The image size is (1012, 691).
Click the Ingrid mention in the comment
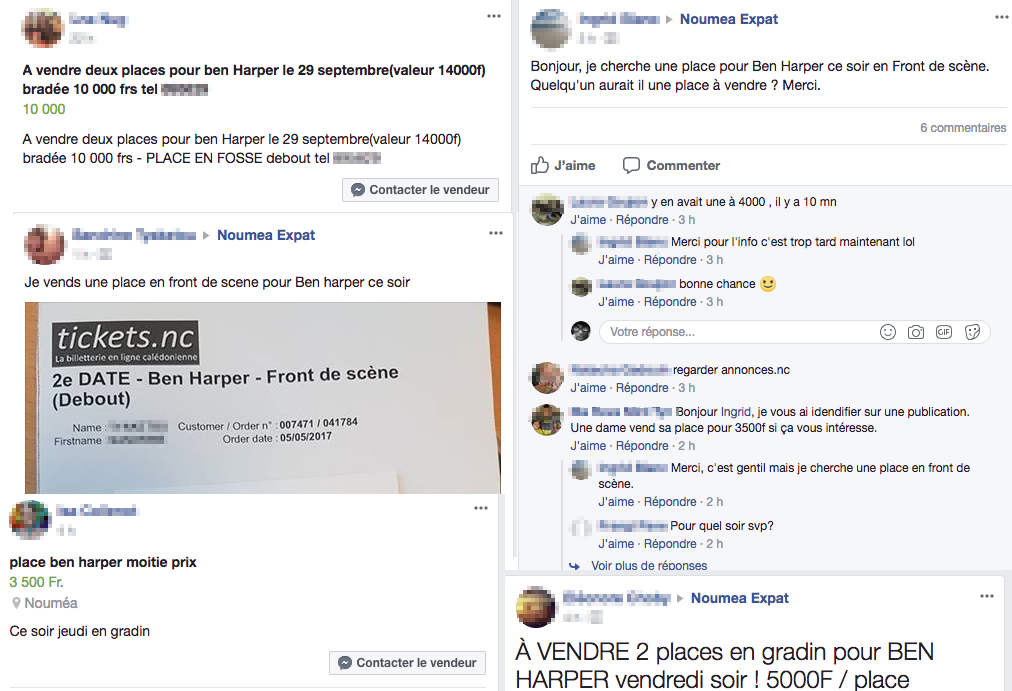[x=736, y=412]
